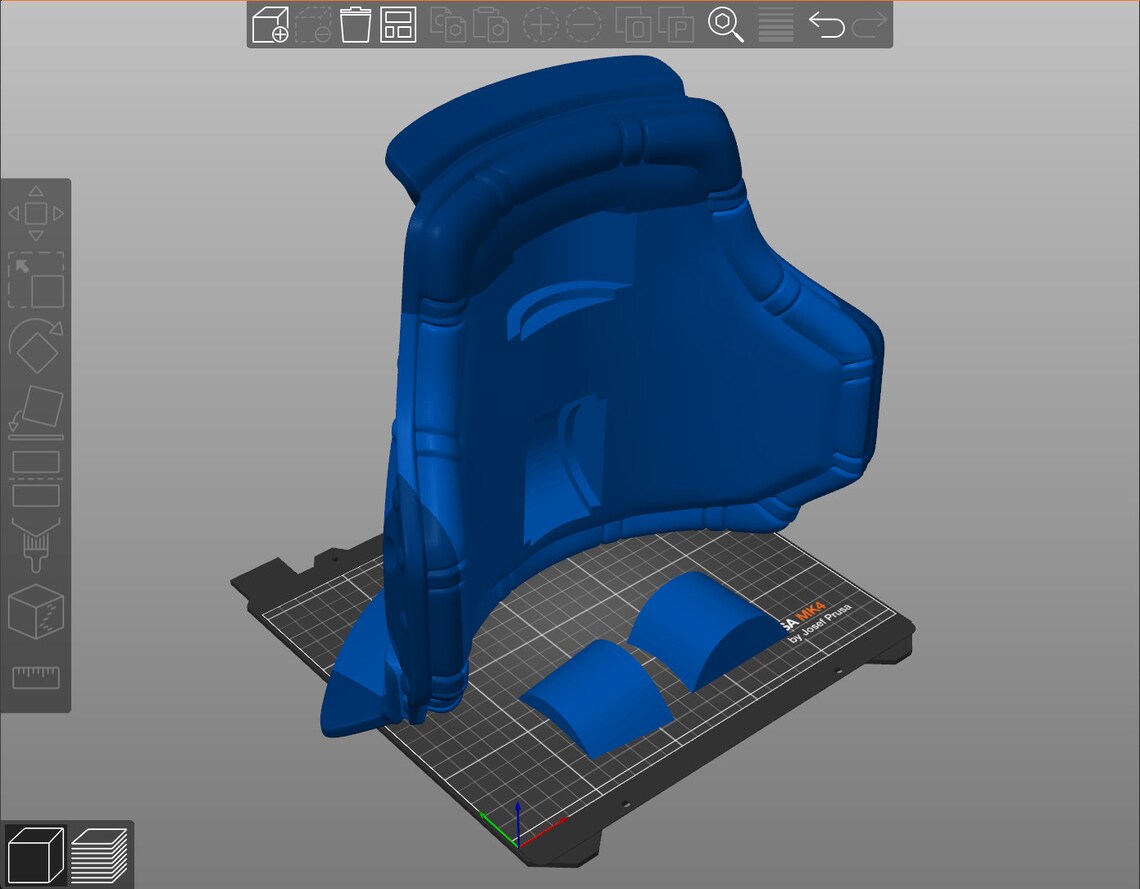Click the dimmed Redo arrow icon

click(x=870, y=25)
